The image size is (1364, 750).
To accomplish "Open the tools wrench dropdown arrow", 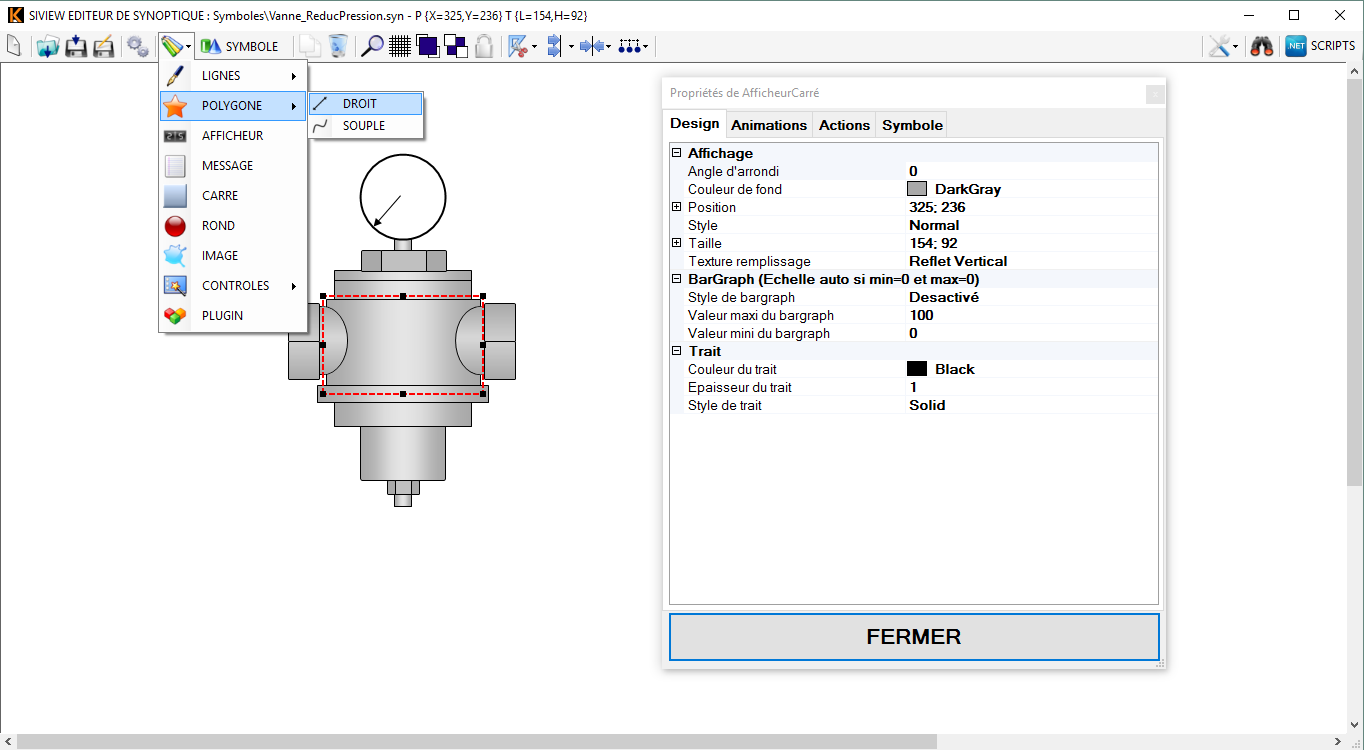I will [1236, 46].
